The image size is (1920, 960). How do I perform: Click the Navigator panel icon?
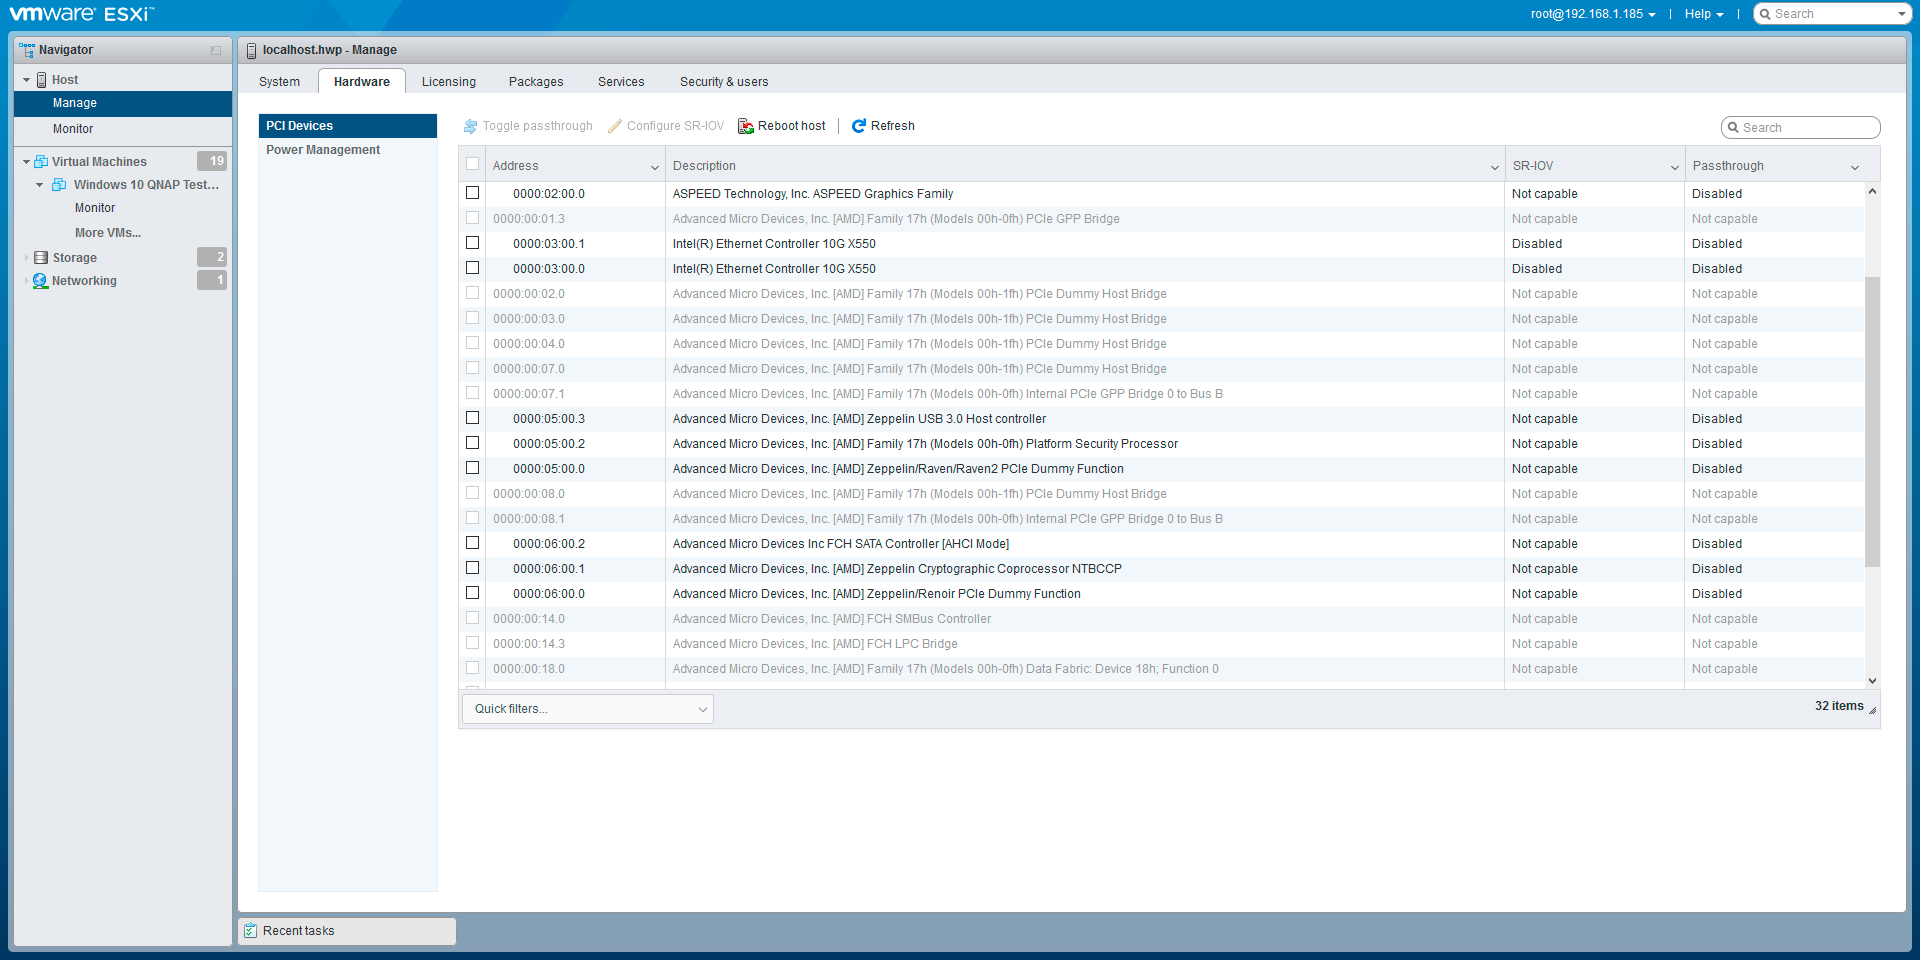(27, 50)
